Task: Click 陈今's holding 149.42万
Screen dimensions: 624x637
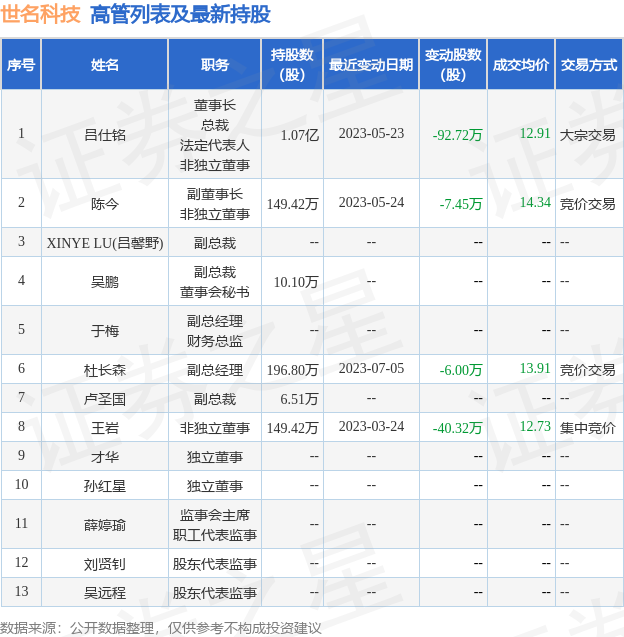Action: tap(292, 204)
